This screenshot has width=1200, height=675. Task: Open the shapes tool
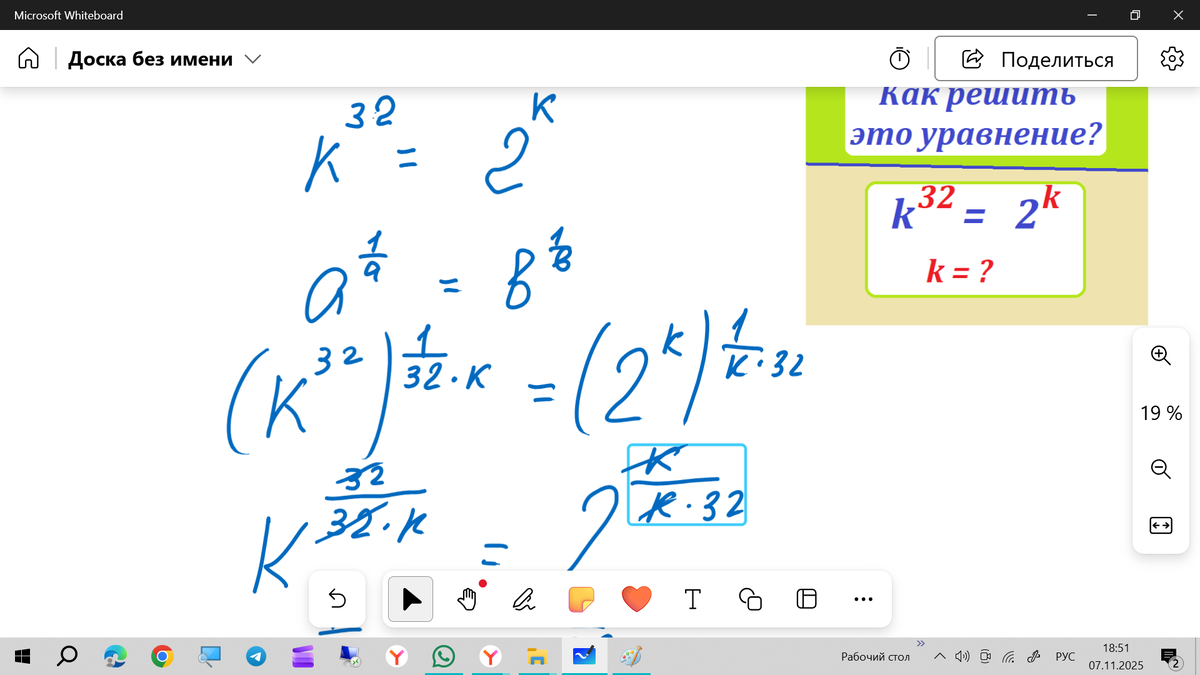click(750, 599)
